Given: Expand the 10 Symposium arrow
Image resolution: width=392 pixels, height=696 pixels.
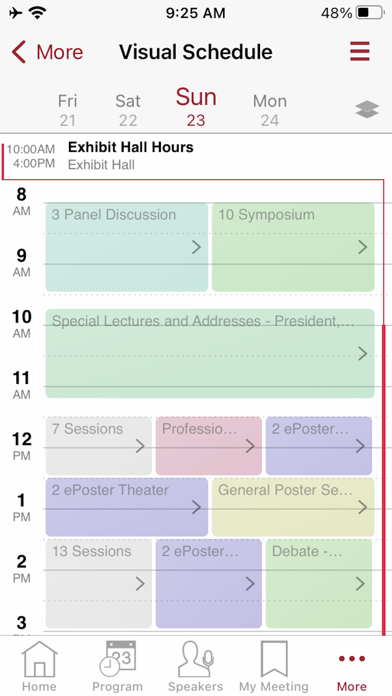Looking at the screenshot, I should pyautogui.click(x=363, y=247).
